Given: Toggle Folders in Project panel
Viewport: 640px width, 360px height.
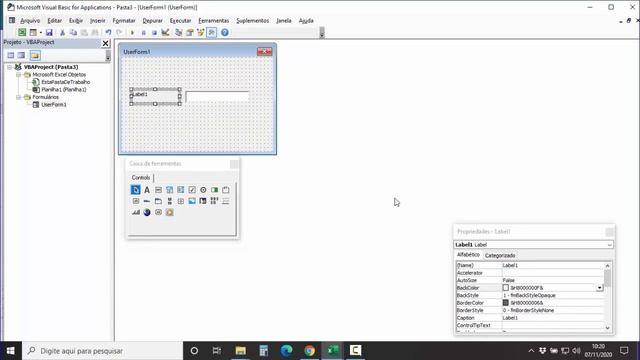Looking at the screenshot, I should tap(35, 55).
